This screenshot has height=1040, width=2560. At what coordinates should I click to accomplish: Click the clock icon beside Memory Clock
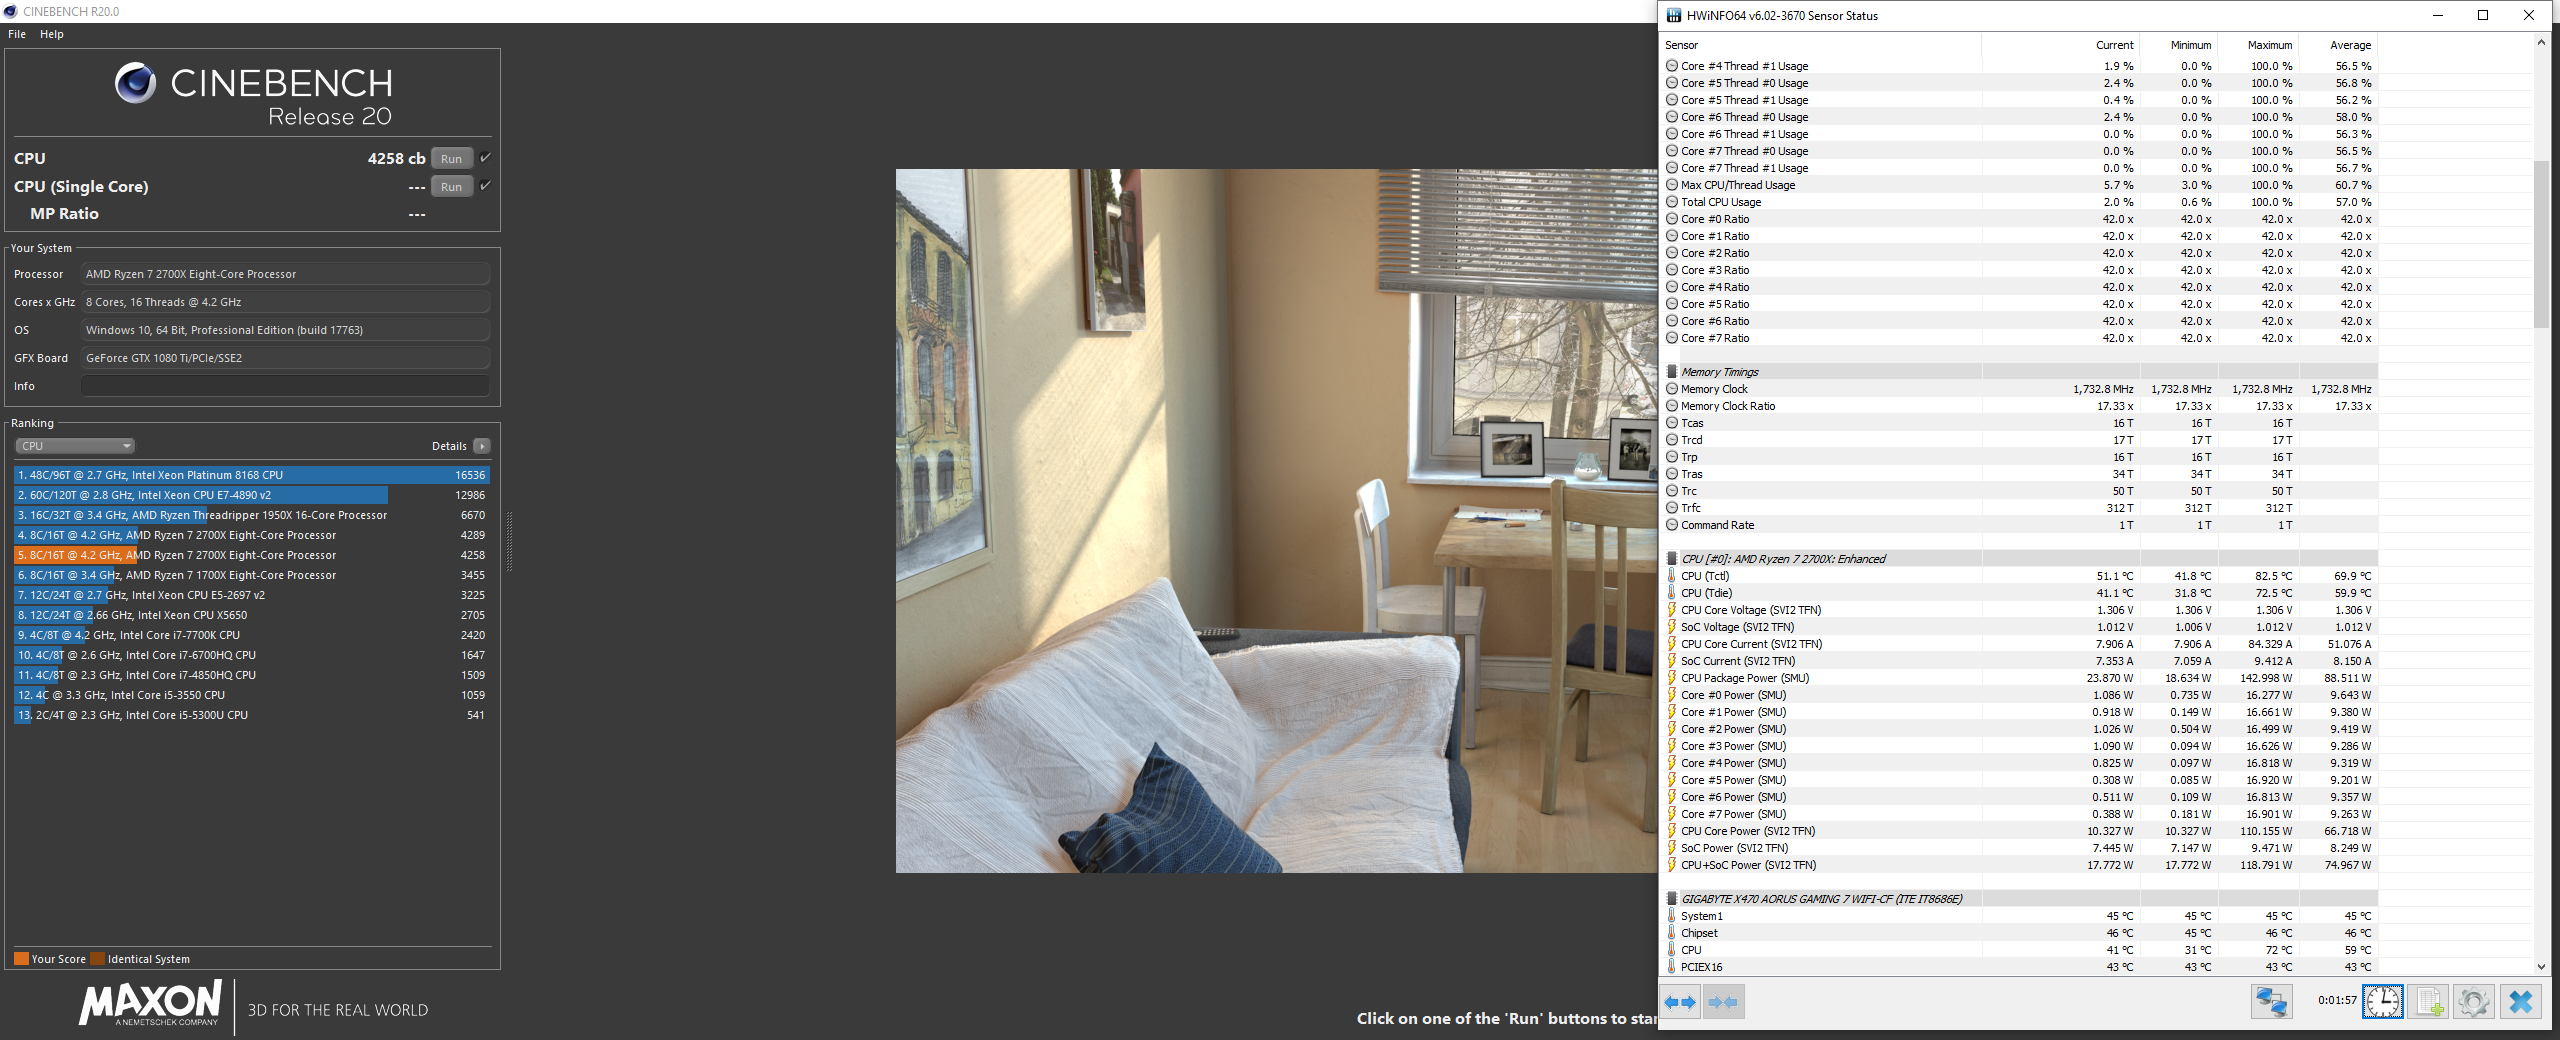tap(1671, 389)
